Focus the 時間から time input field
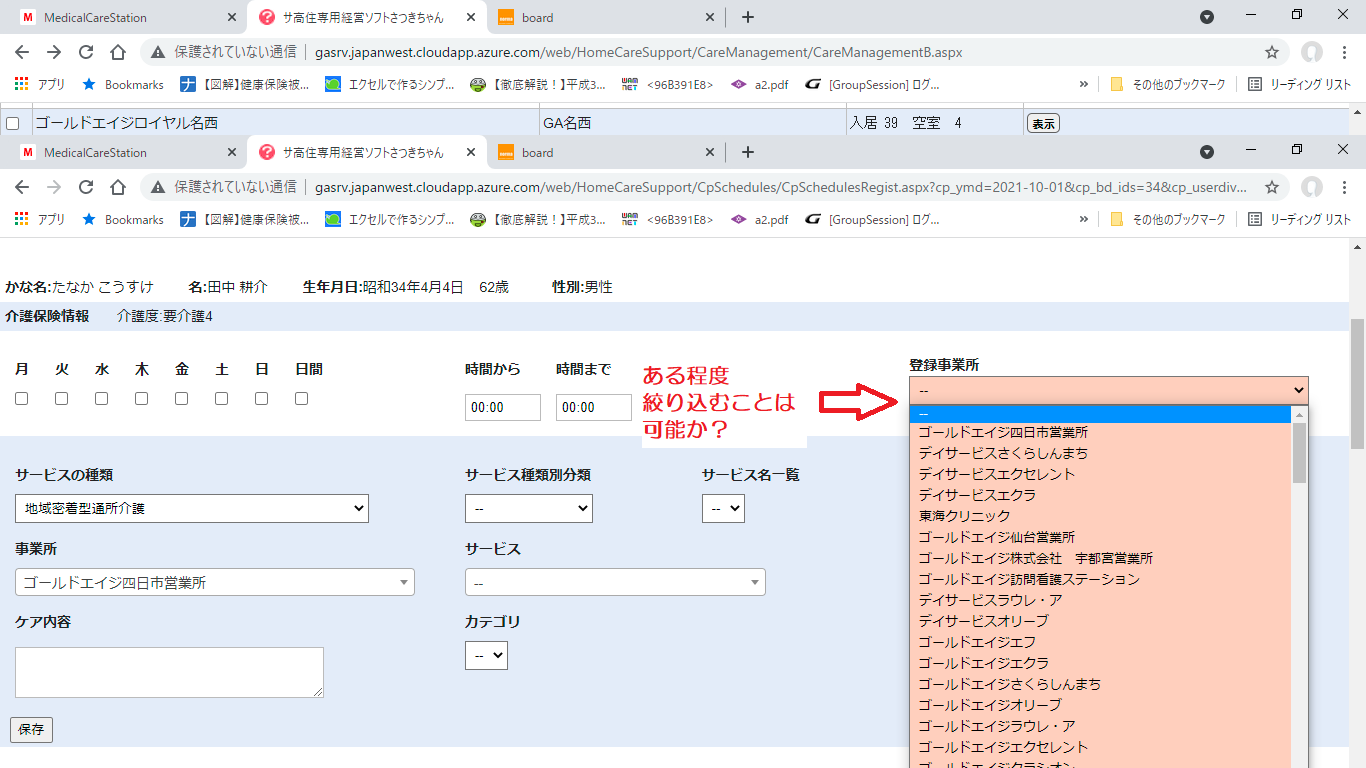 502,408
